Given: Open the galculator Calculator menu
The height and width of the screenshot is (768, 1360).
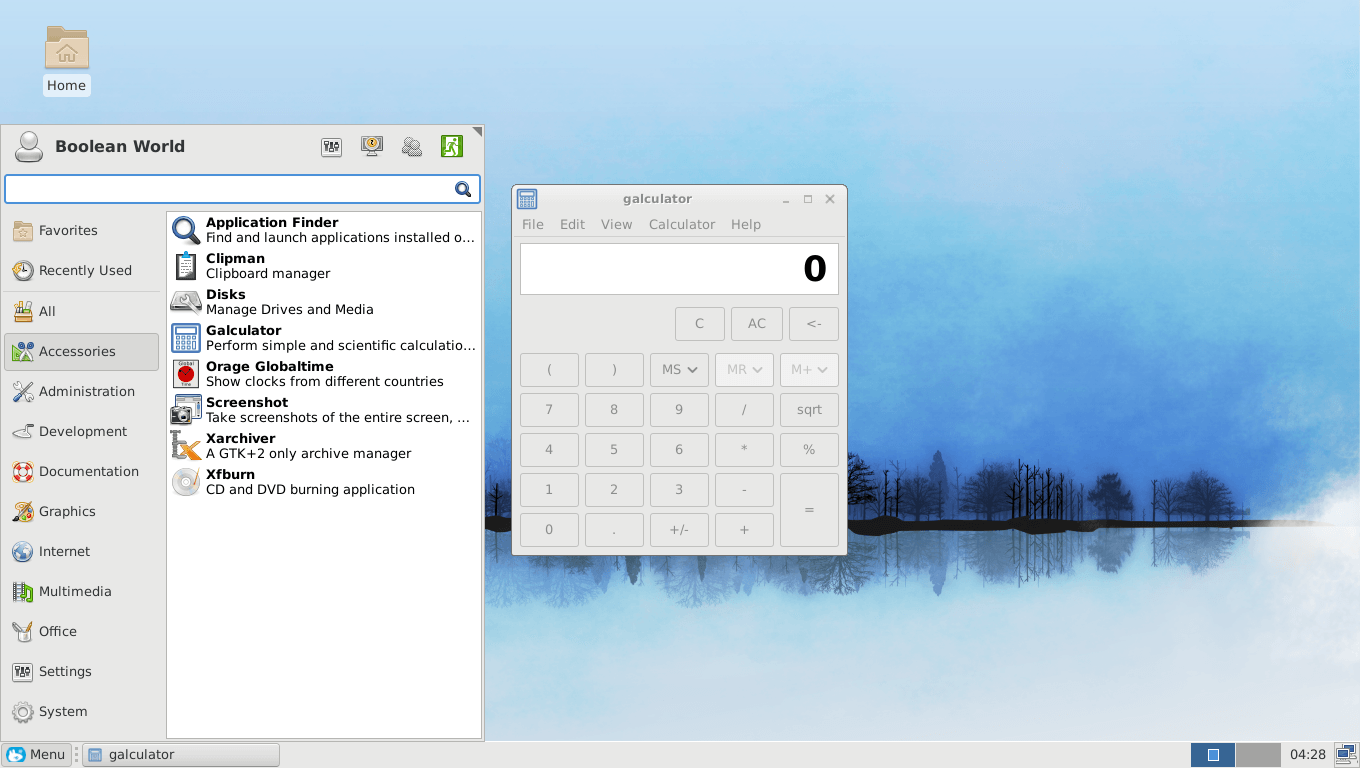Looking at the screenshot, I should click(x=682, y=225).
